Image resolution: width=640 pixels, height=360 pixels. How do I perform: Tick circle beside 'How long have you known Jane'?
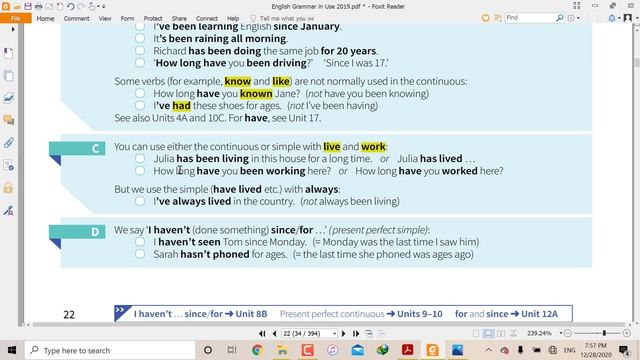[140, 93]
